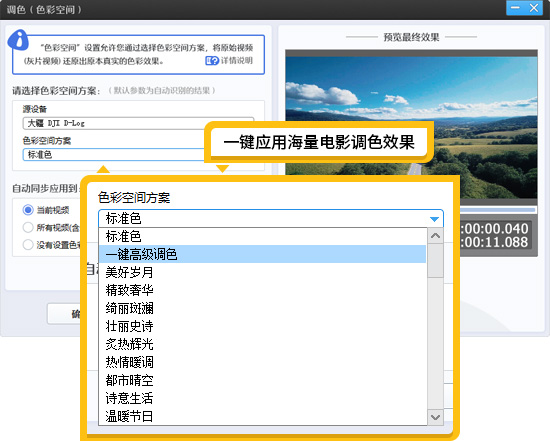Image resolution: width=550 pixels, height=441 pixels.
Task: Click the 详情说明 link
Action: (x=236, y=61)
